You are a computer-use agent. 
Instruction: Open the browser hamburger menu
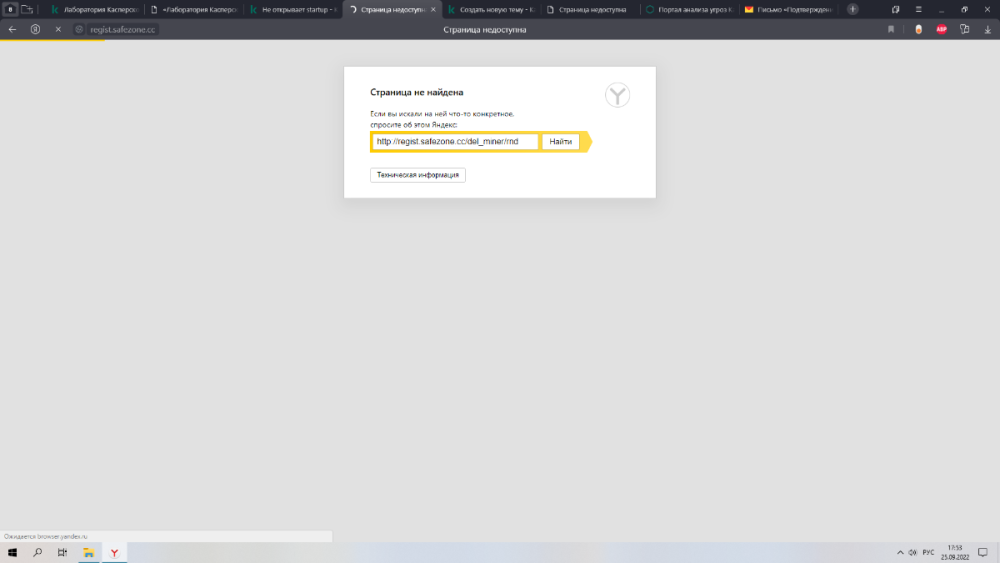[918, 10]
